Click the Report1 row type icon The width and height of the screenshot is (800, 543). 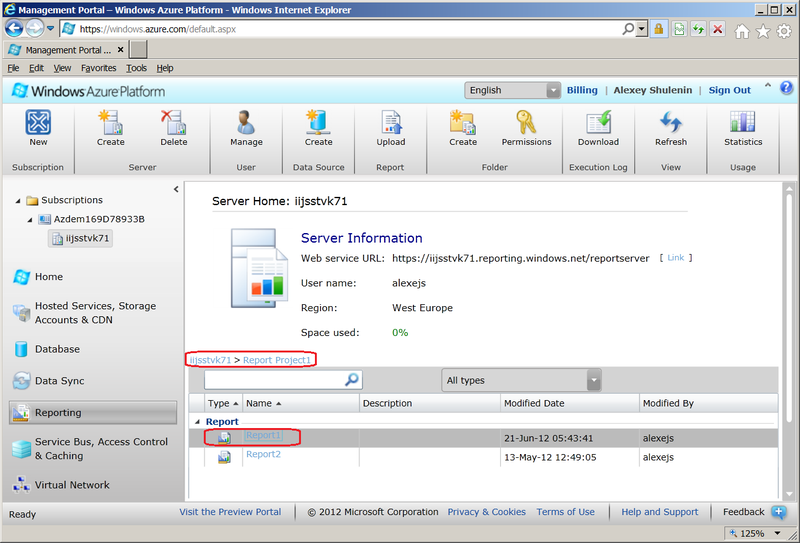224,438
